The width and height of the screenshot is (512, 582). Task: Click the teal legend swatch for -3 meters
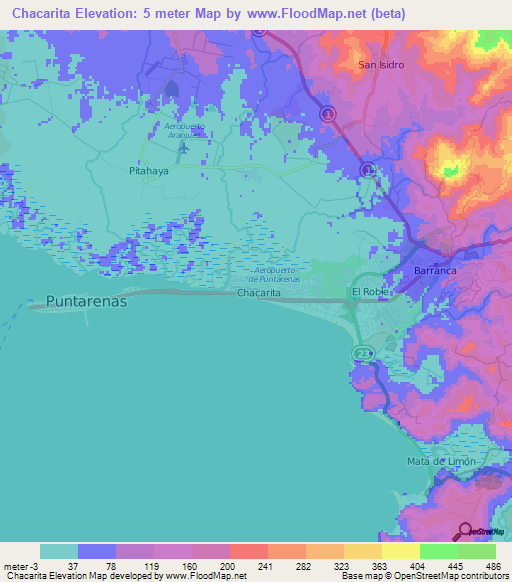(x=59, y=552)
